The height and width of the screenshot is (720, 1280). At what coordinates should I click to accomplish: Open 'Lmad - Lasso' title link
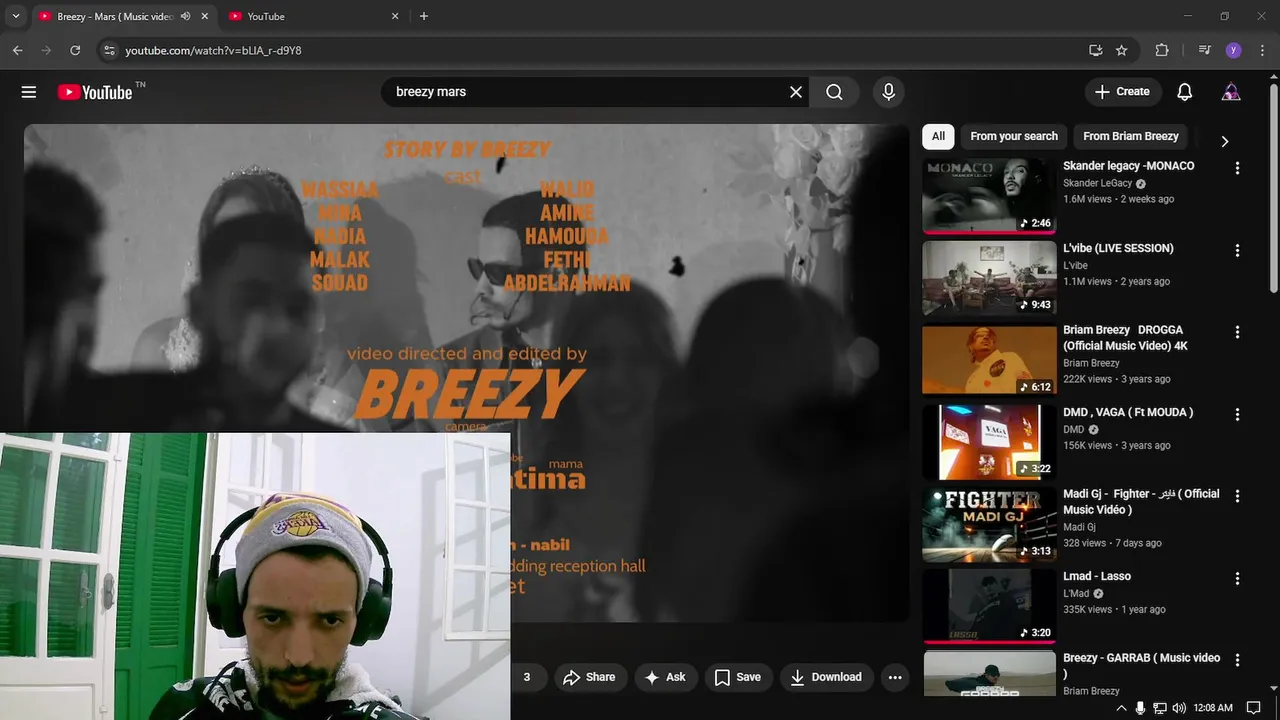pos(1096,576)
